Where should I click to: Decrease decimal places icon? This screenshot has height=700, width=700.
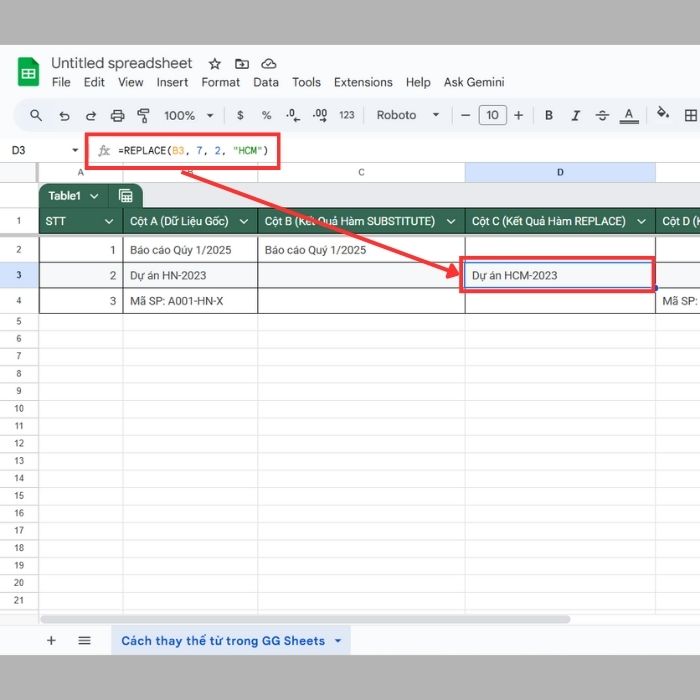click(293, 115)
